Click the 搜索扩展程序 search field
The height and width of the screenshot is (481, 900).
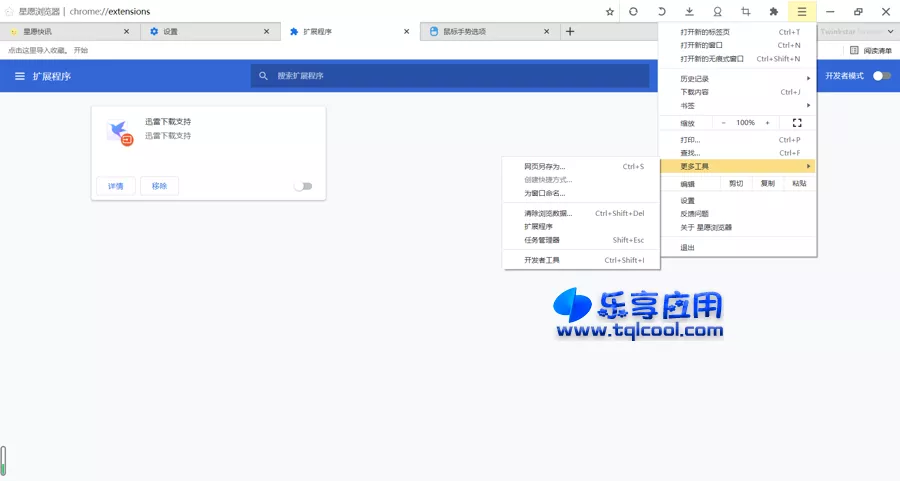tap(450, 76)
